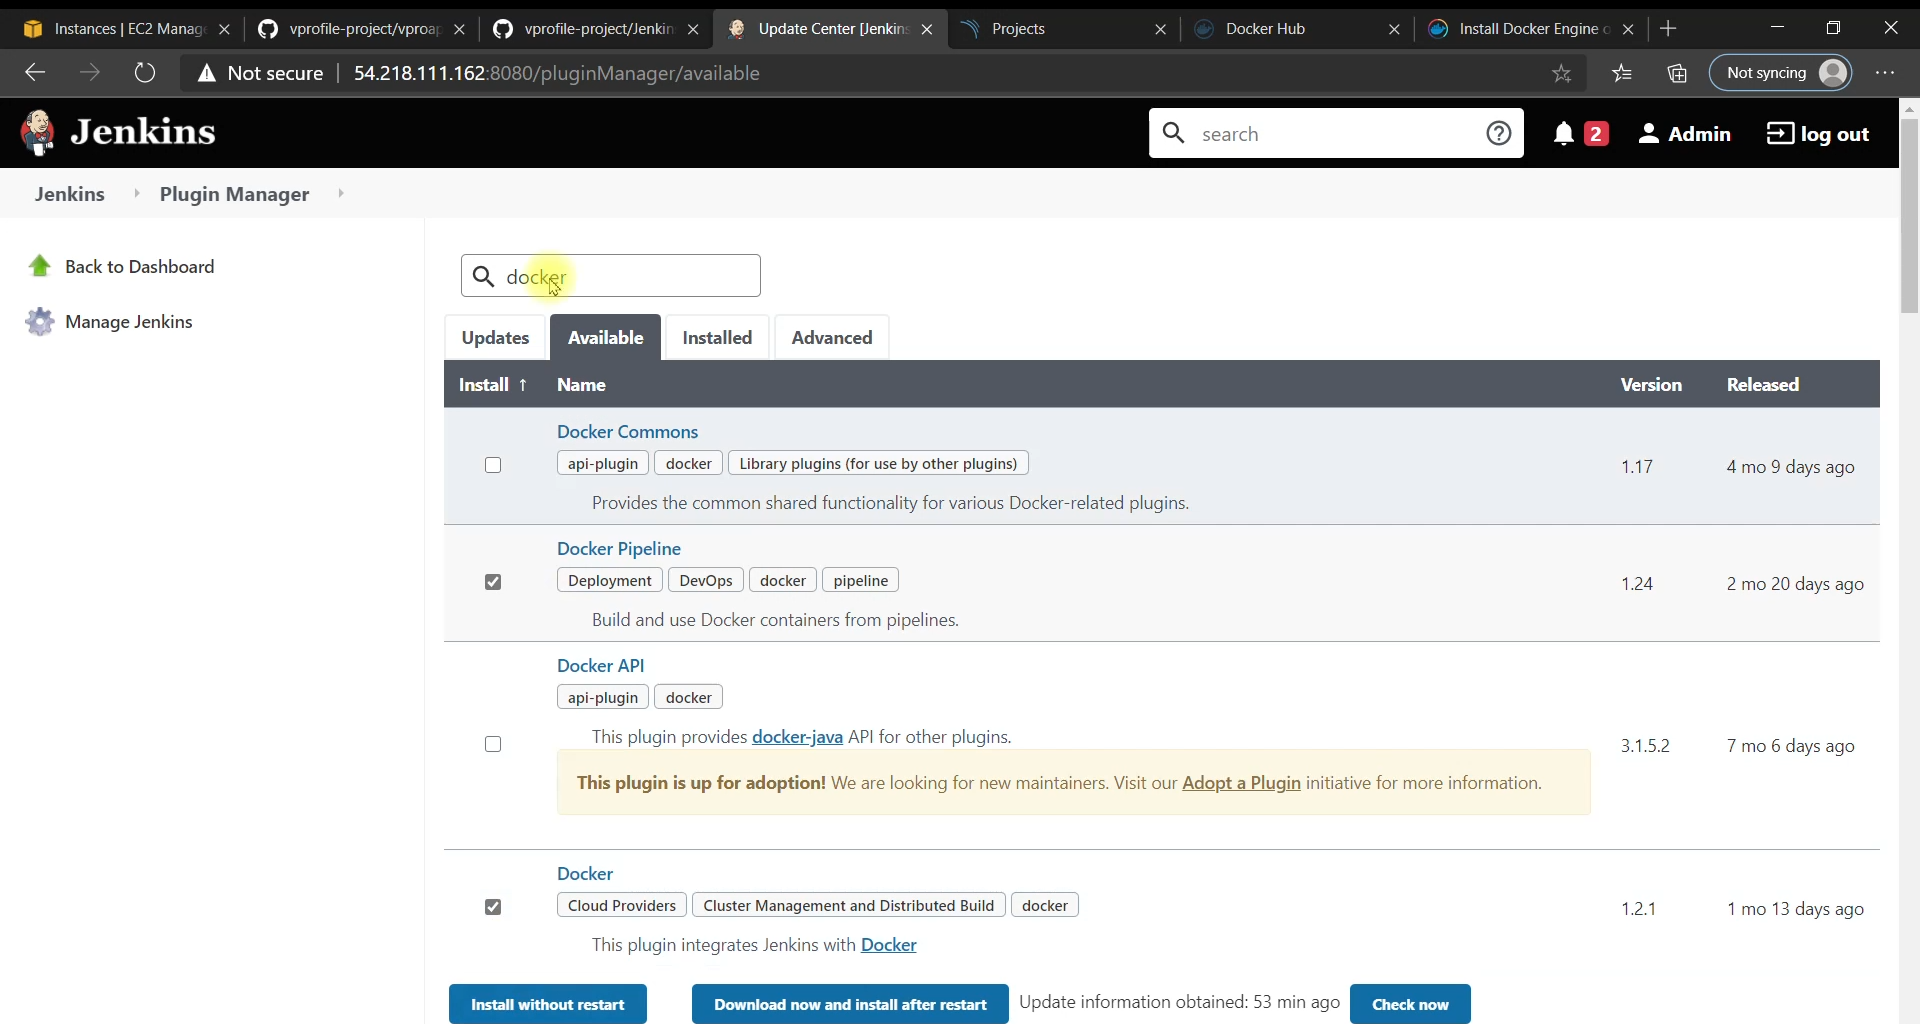Click the page vertical scrollbar thumb
The image size is (1920, 1024).
pyautogui.click(x=1909, y=216)
